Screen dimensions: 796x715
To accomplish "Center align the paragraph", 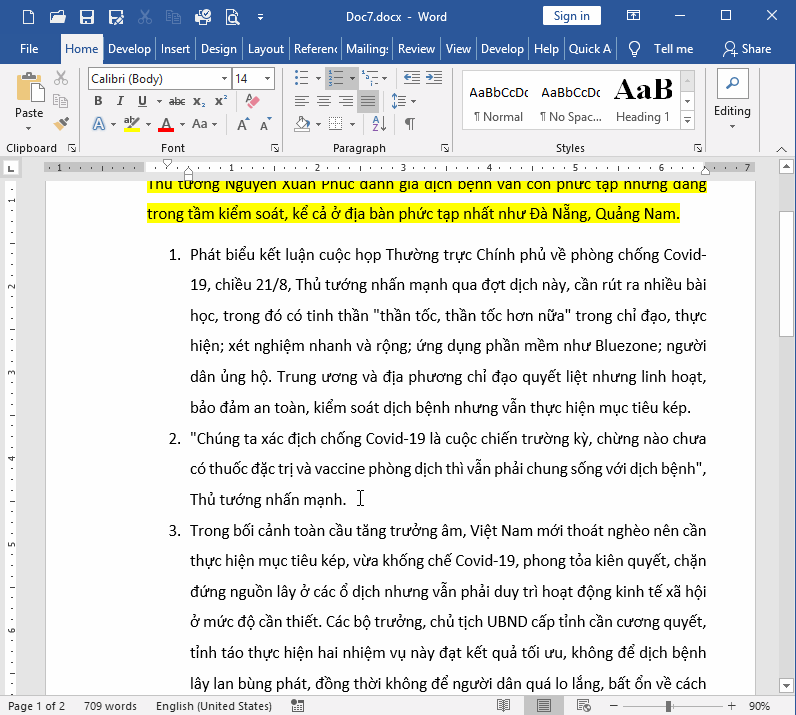I will [x=324, y=101].
